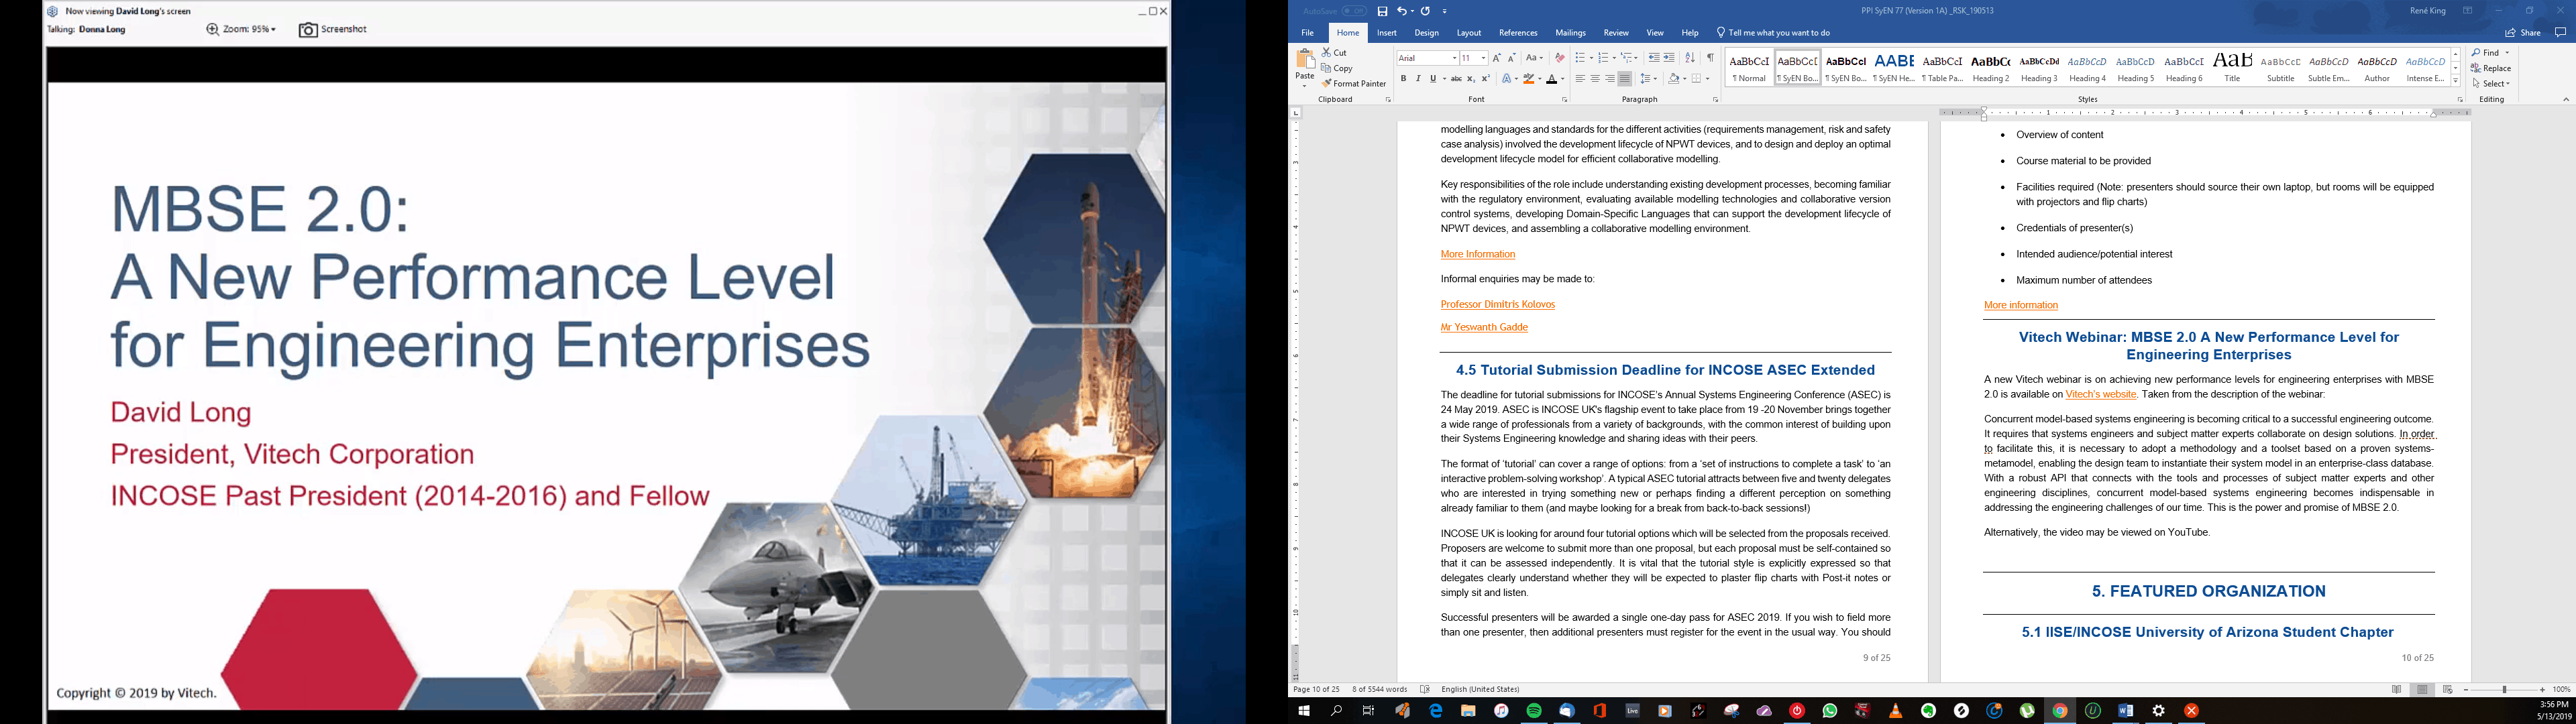Open Professor Dimitris Kolovos link
2576x724 pixels.
[1497, 304]
